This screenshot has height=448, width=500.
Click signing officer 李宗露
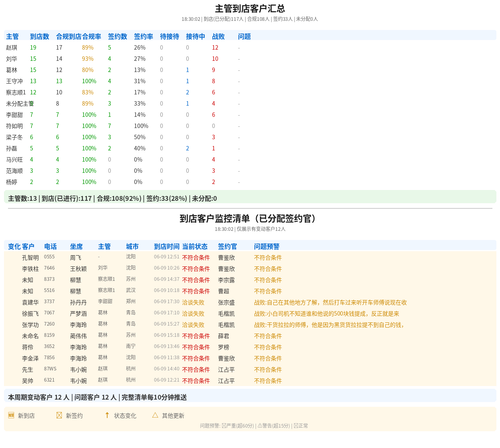[x=226, y=280]
